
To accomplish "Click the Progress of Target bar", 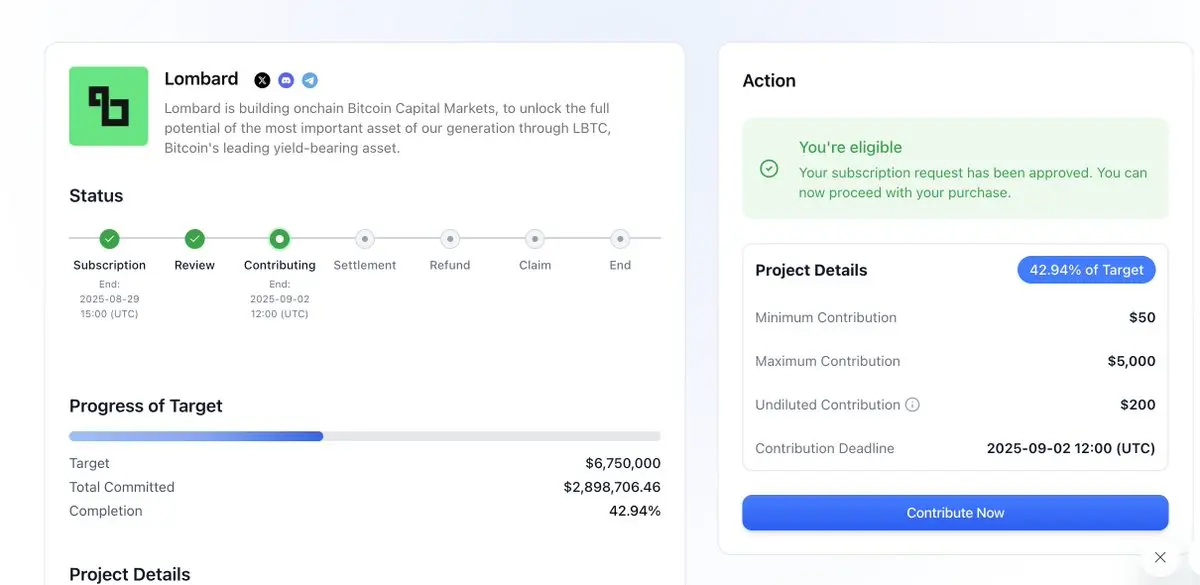I will [365, 436].
